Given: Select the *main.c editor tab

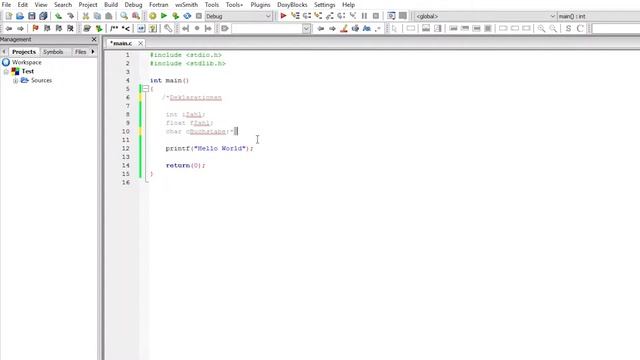Looking at the screenshot, I should point(121,43).
